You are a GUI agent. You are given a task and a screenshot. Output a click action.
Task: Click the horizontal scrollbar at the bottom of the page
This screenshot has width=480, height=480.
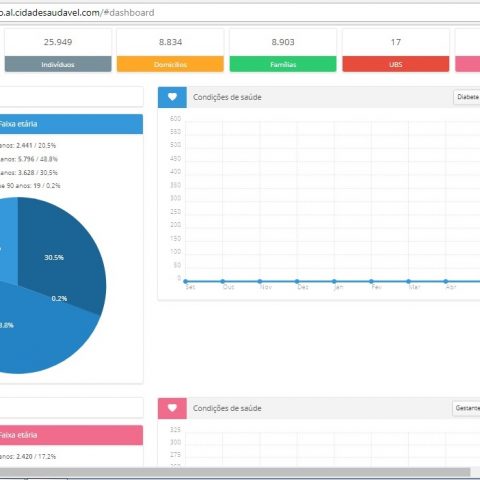pos(235,472)
